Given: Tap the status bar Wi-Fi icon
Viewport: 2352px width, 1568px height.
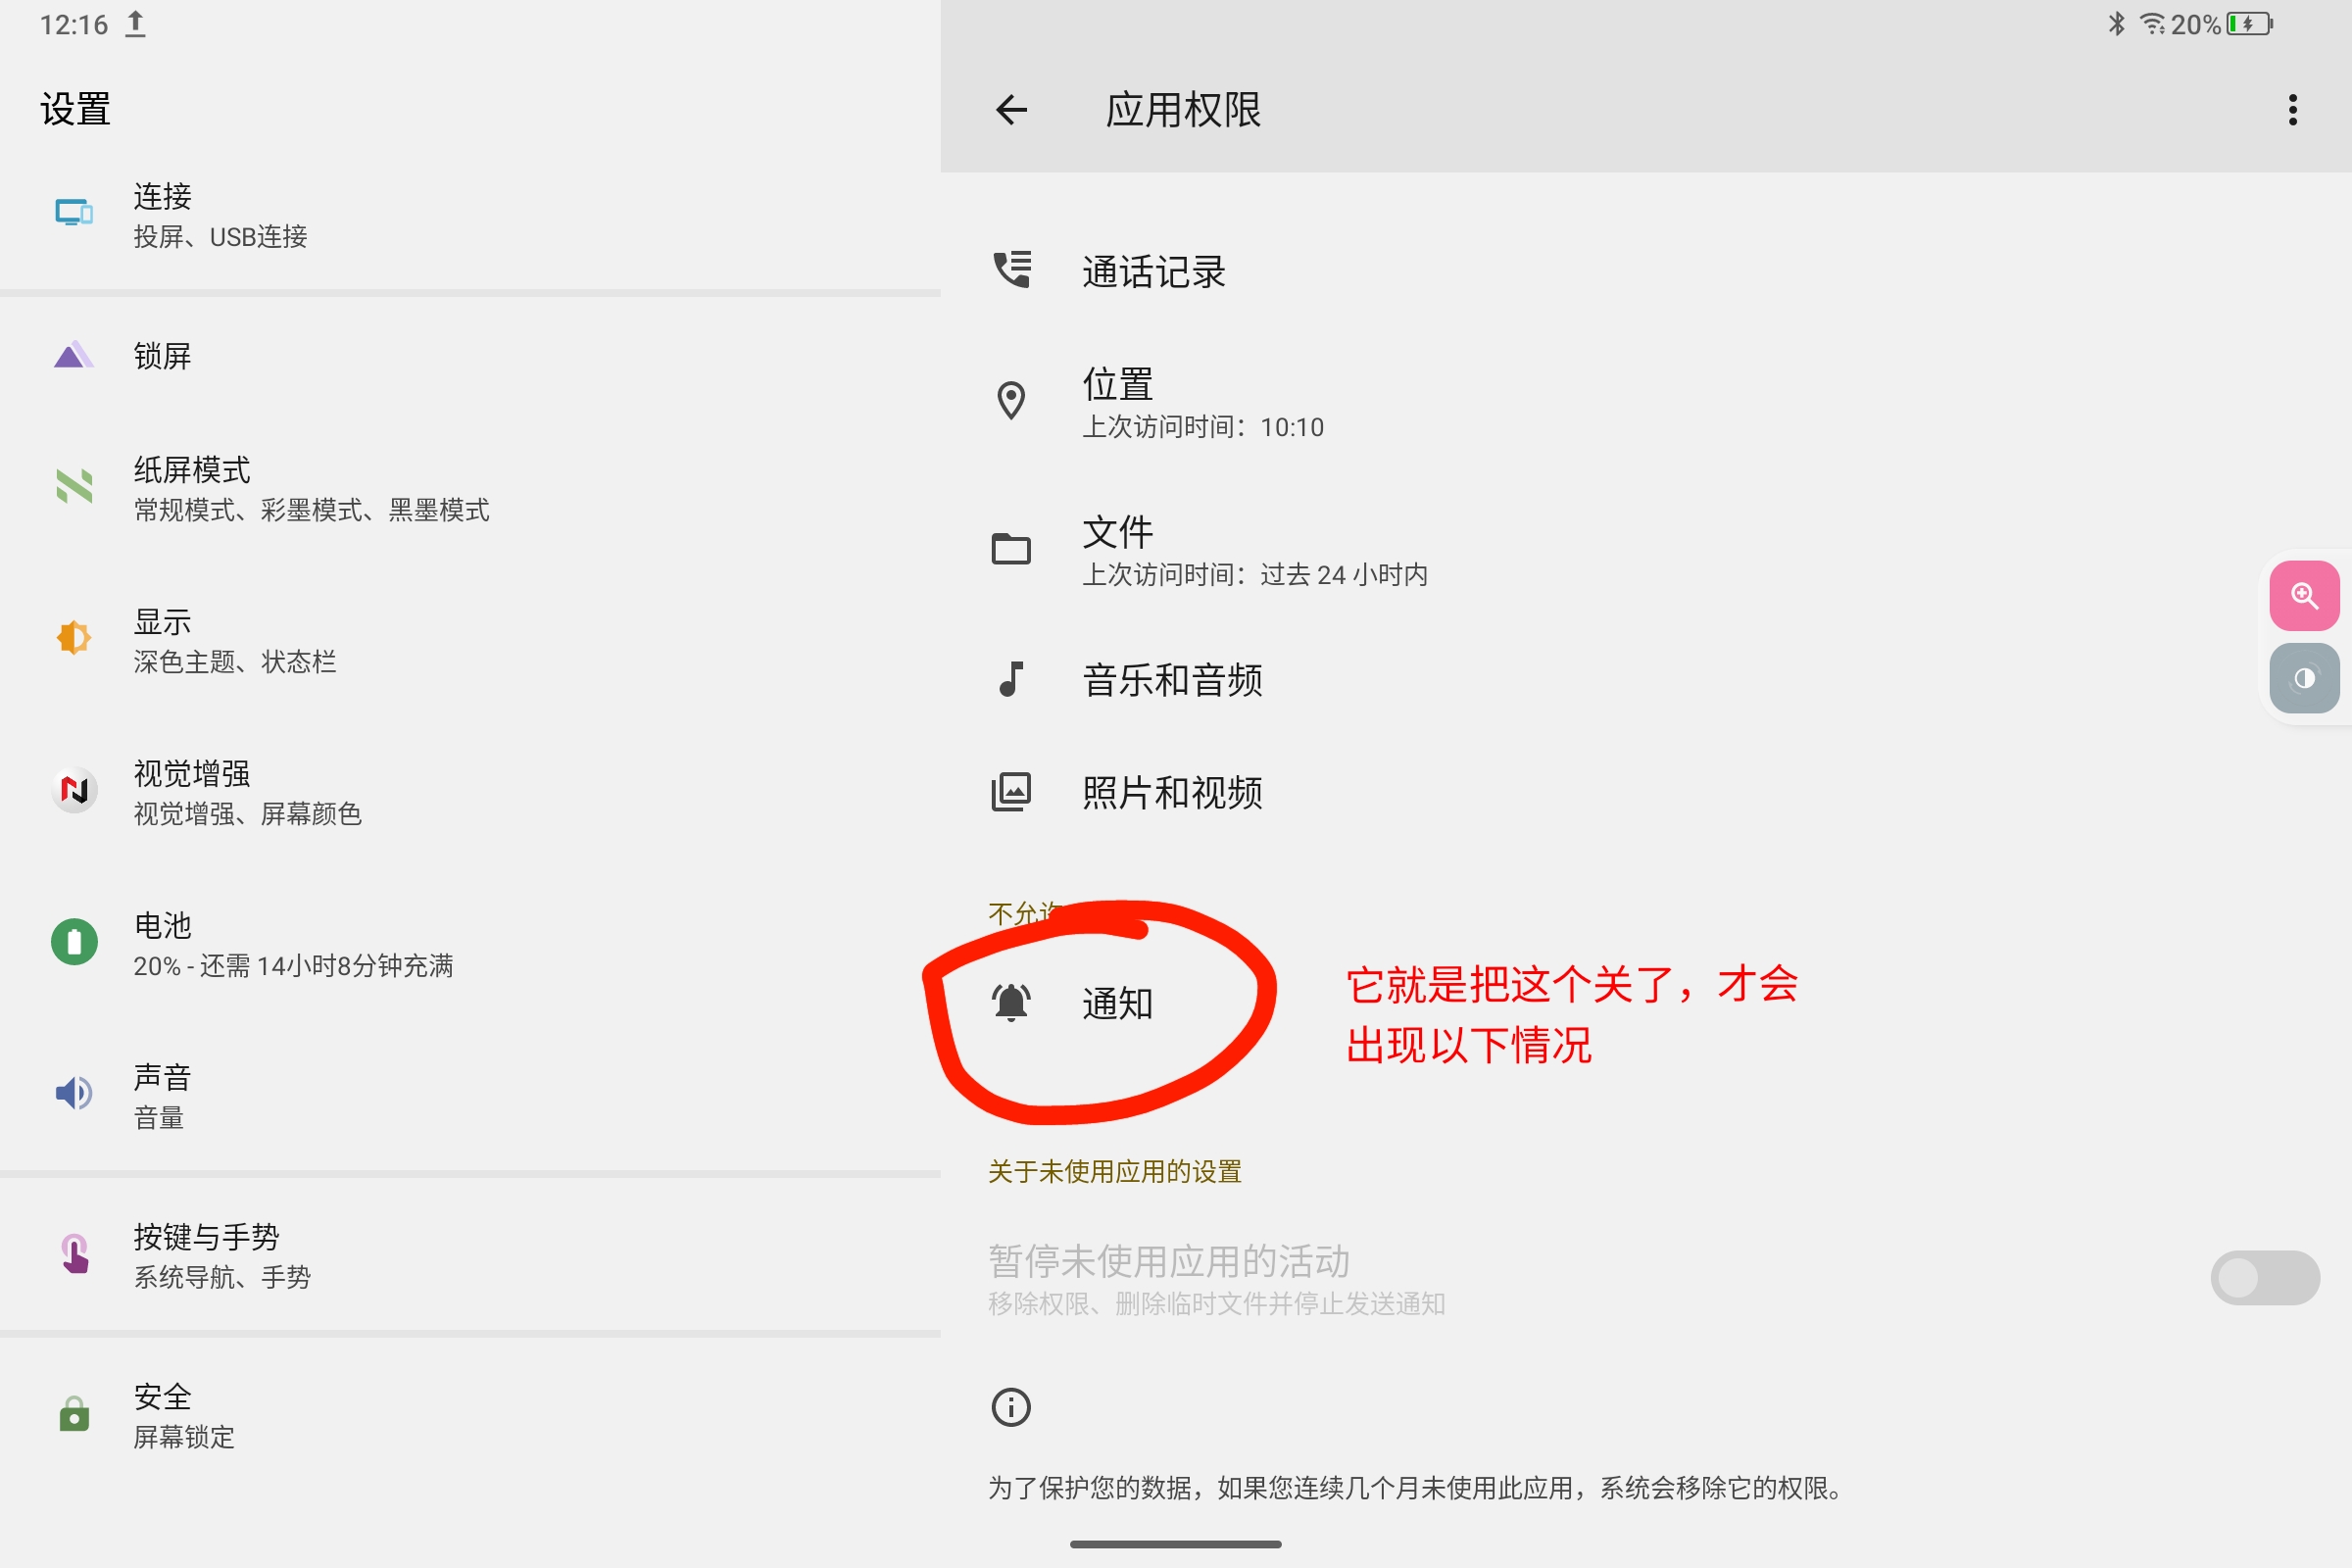Looking at the screenshot, I should (2152, 24).
